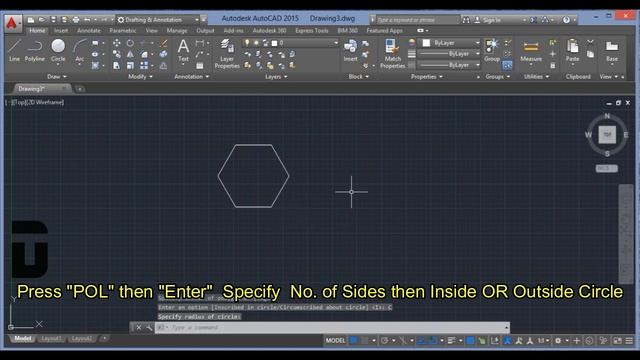The height and width of the screenshot is (360, 640).
Task: Open the Parametric ribbon tab
Action: [x=123, y=31]
